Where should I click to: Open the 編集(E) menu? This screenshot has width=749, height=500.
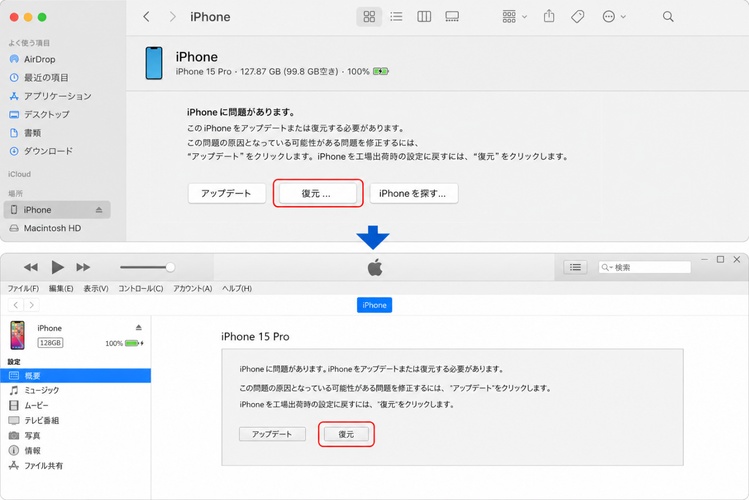tap(61, 288)
